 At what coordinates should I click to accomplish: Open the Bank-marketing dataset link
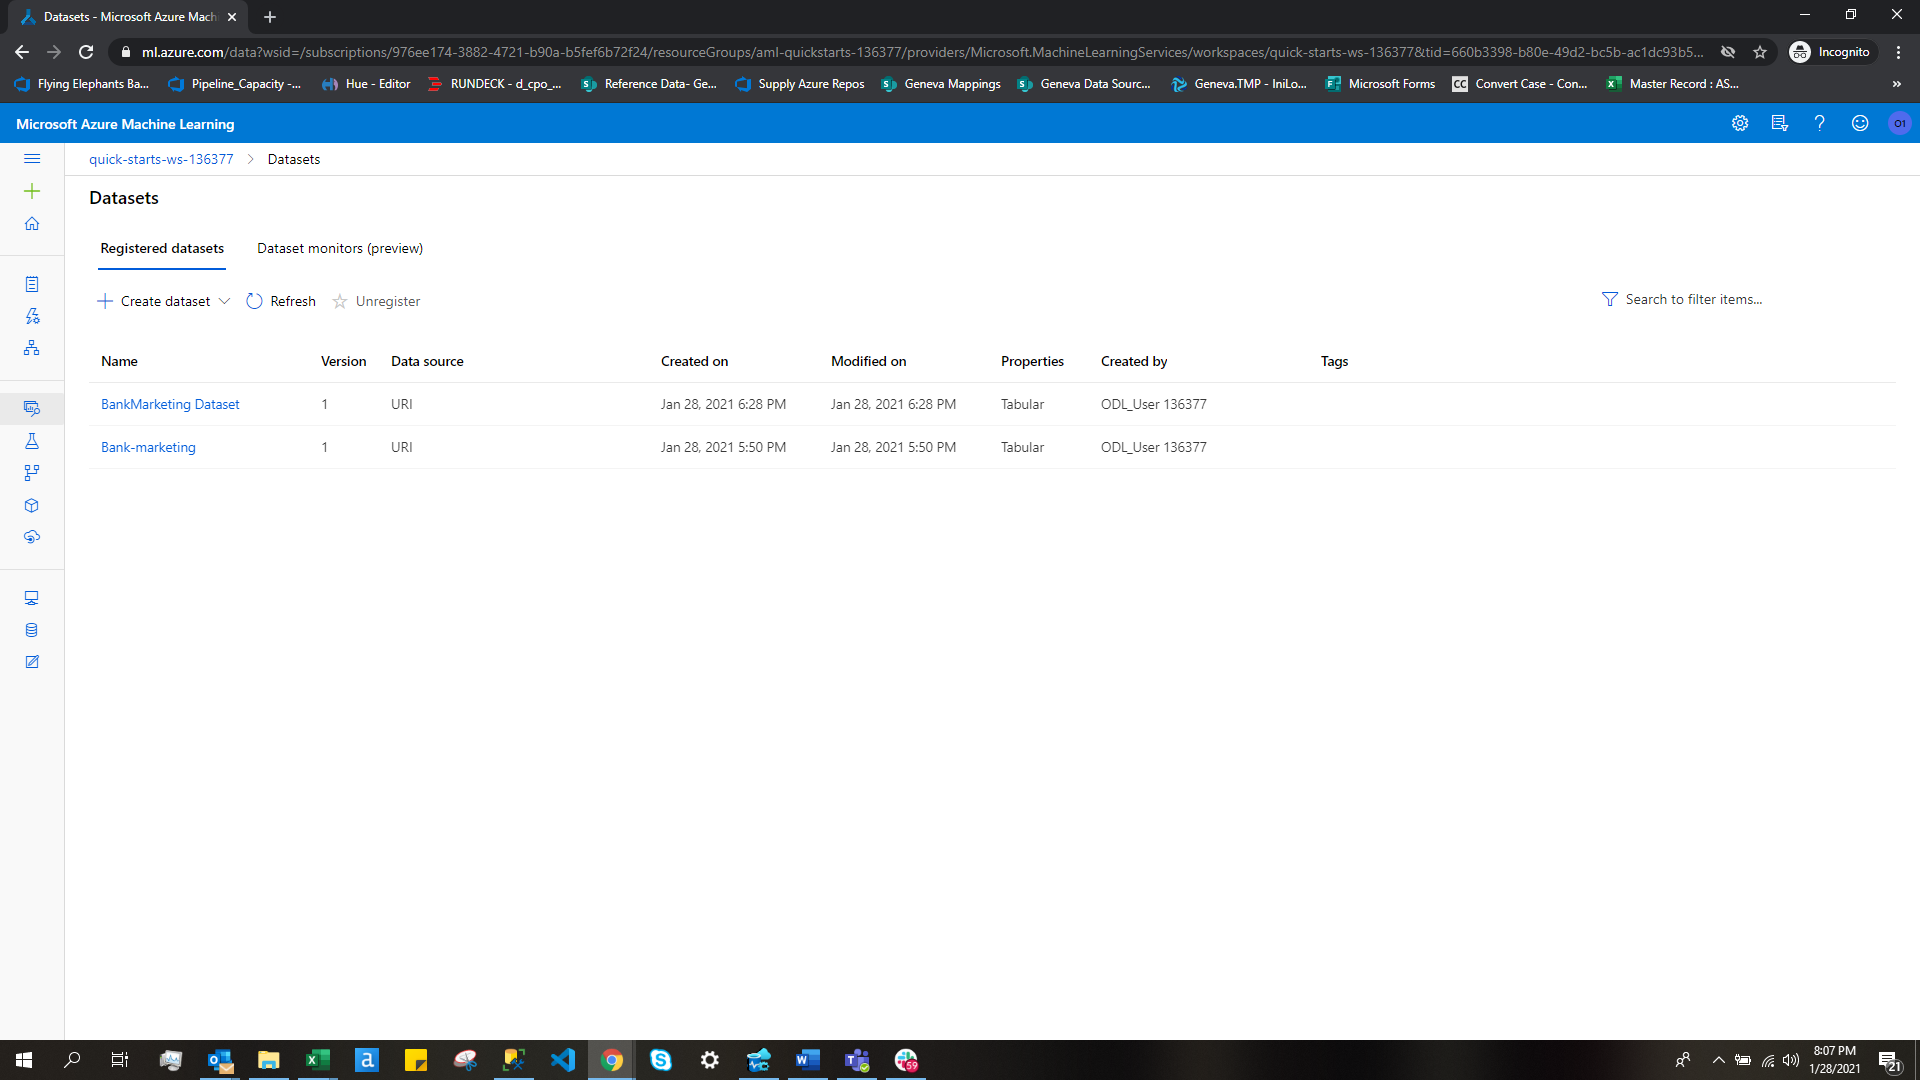148,447
